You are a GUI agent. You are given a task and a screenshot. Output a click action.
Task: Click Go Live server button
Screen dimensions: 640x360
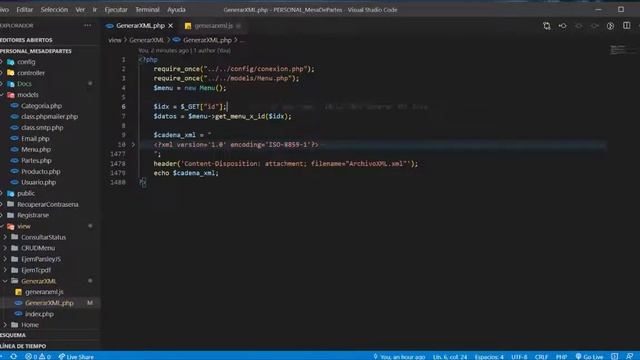click(x=589, y=356)
